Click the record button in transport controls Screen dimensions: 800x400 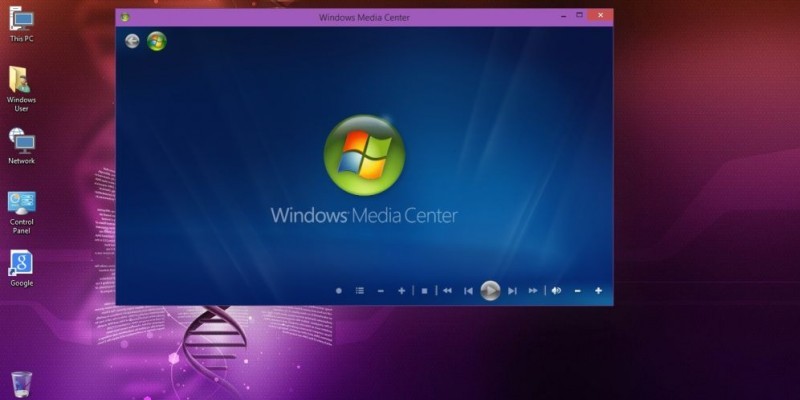[x=339, y=291]
